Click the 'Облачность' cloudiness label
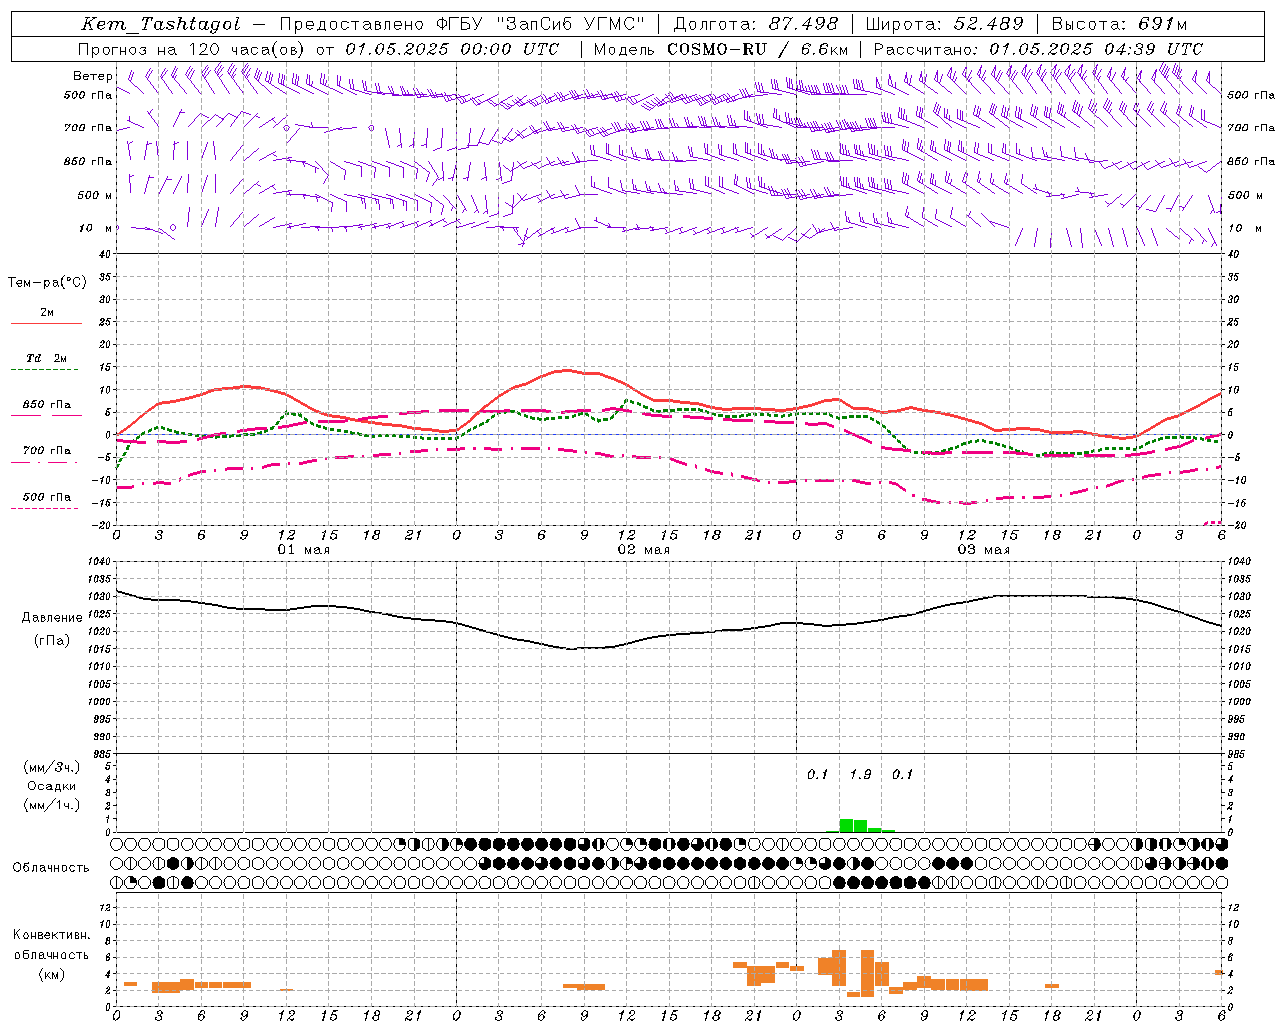 pos(51,868)
